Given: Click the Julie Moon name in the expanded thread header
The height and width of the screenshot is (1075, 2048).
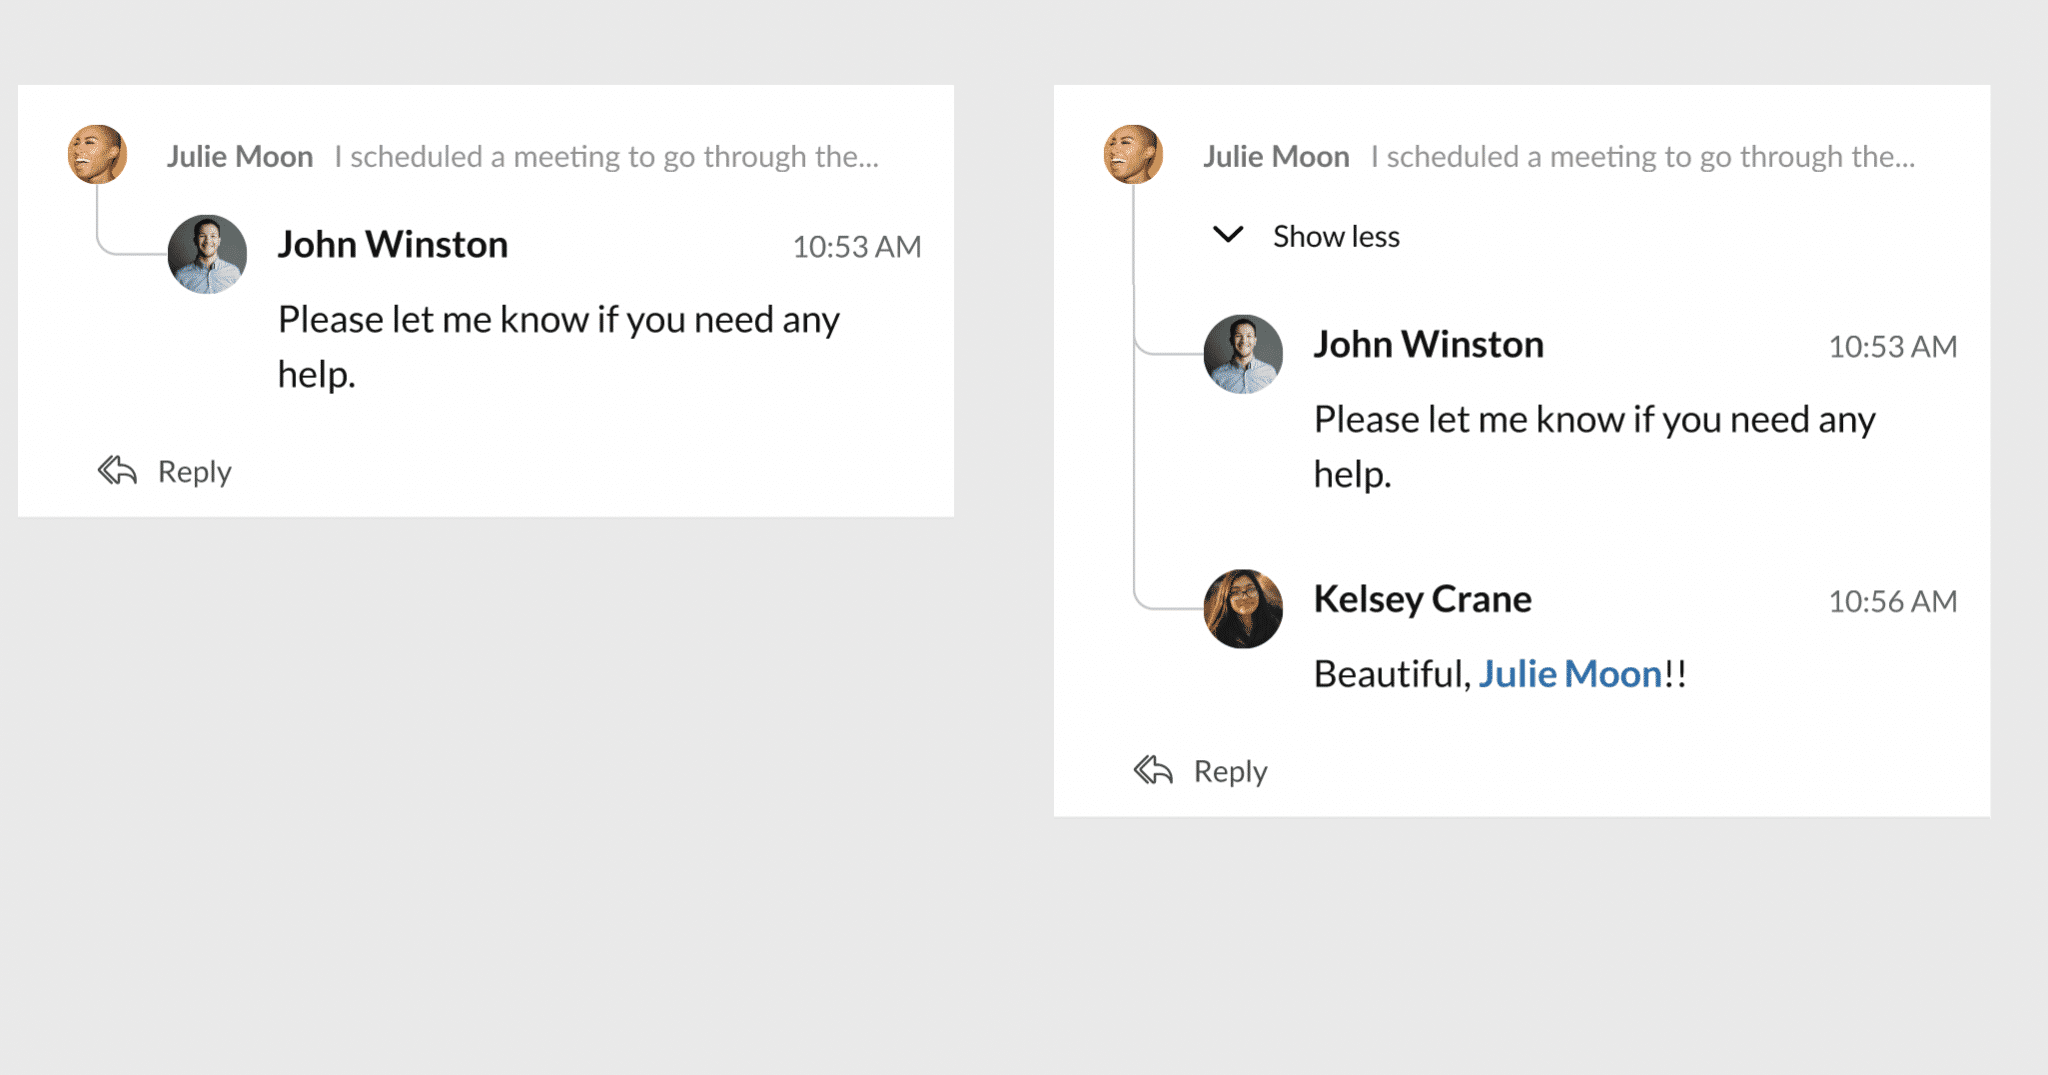Looking at the screenshot, I should click(1275, 157).
